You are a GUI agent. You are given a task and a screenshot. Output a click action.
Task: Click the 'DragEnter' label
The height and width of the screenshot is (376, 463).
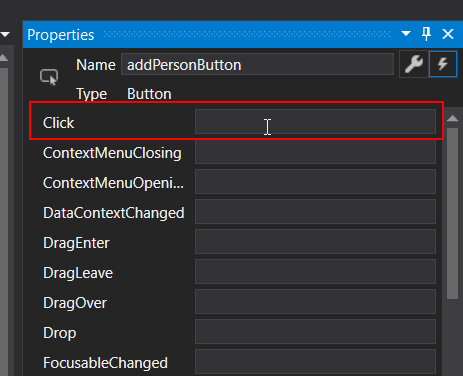point(76,243)
